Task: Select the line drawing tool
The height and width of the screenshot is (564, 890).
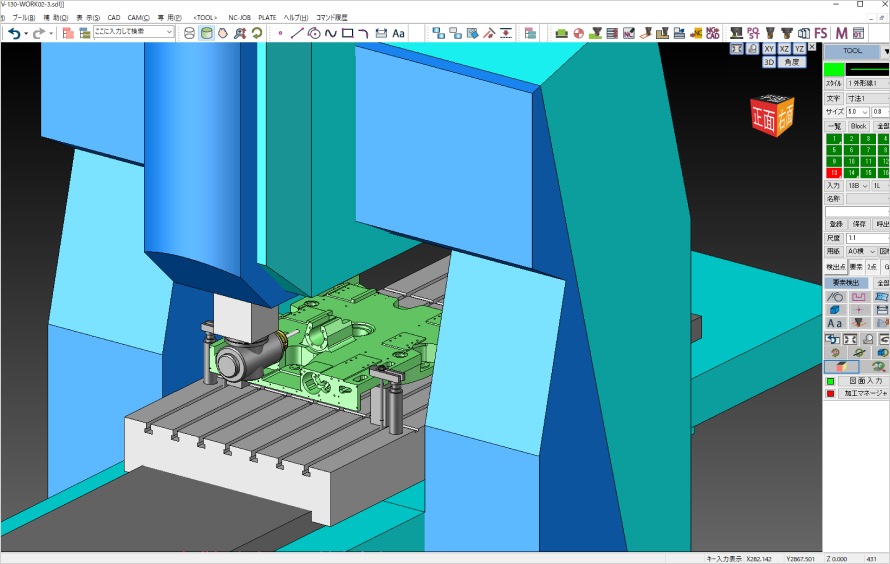Action: pos(297,33)
